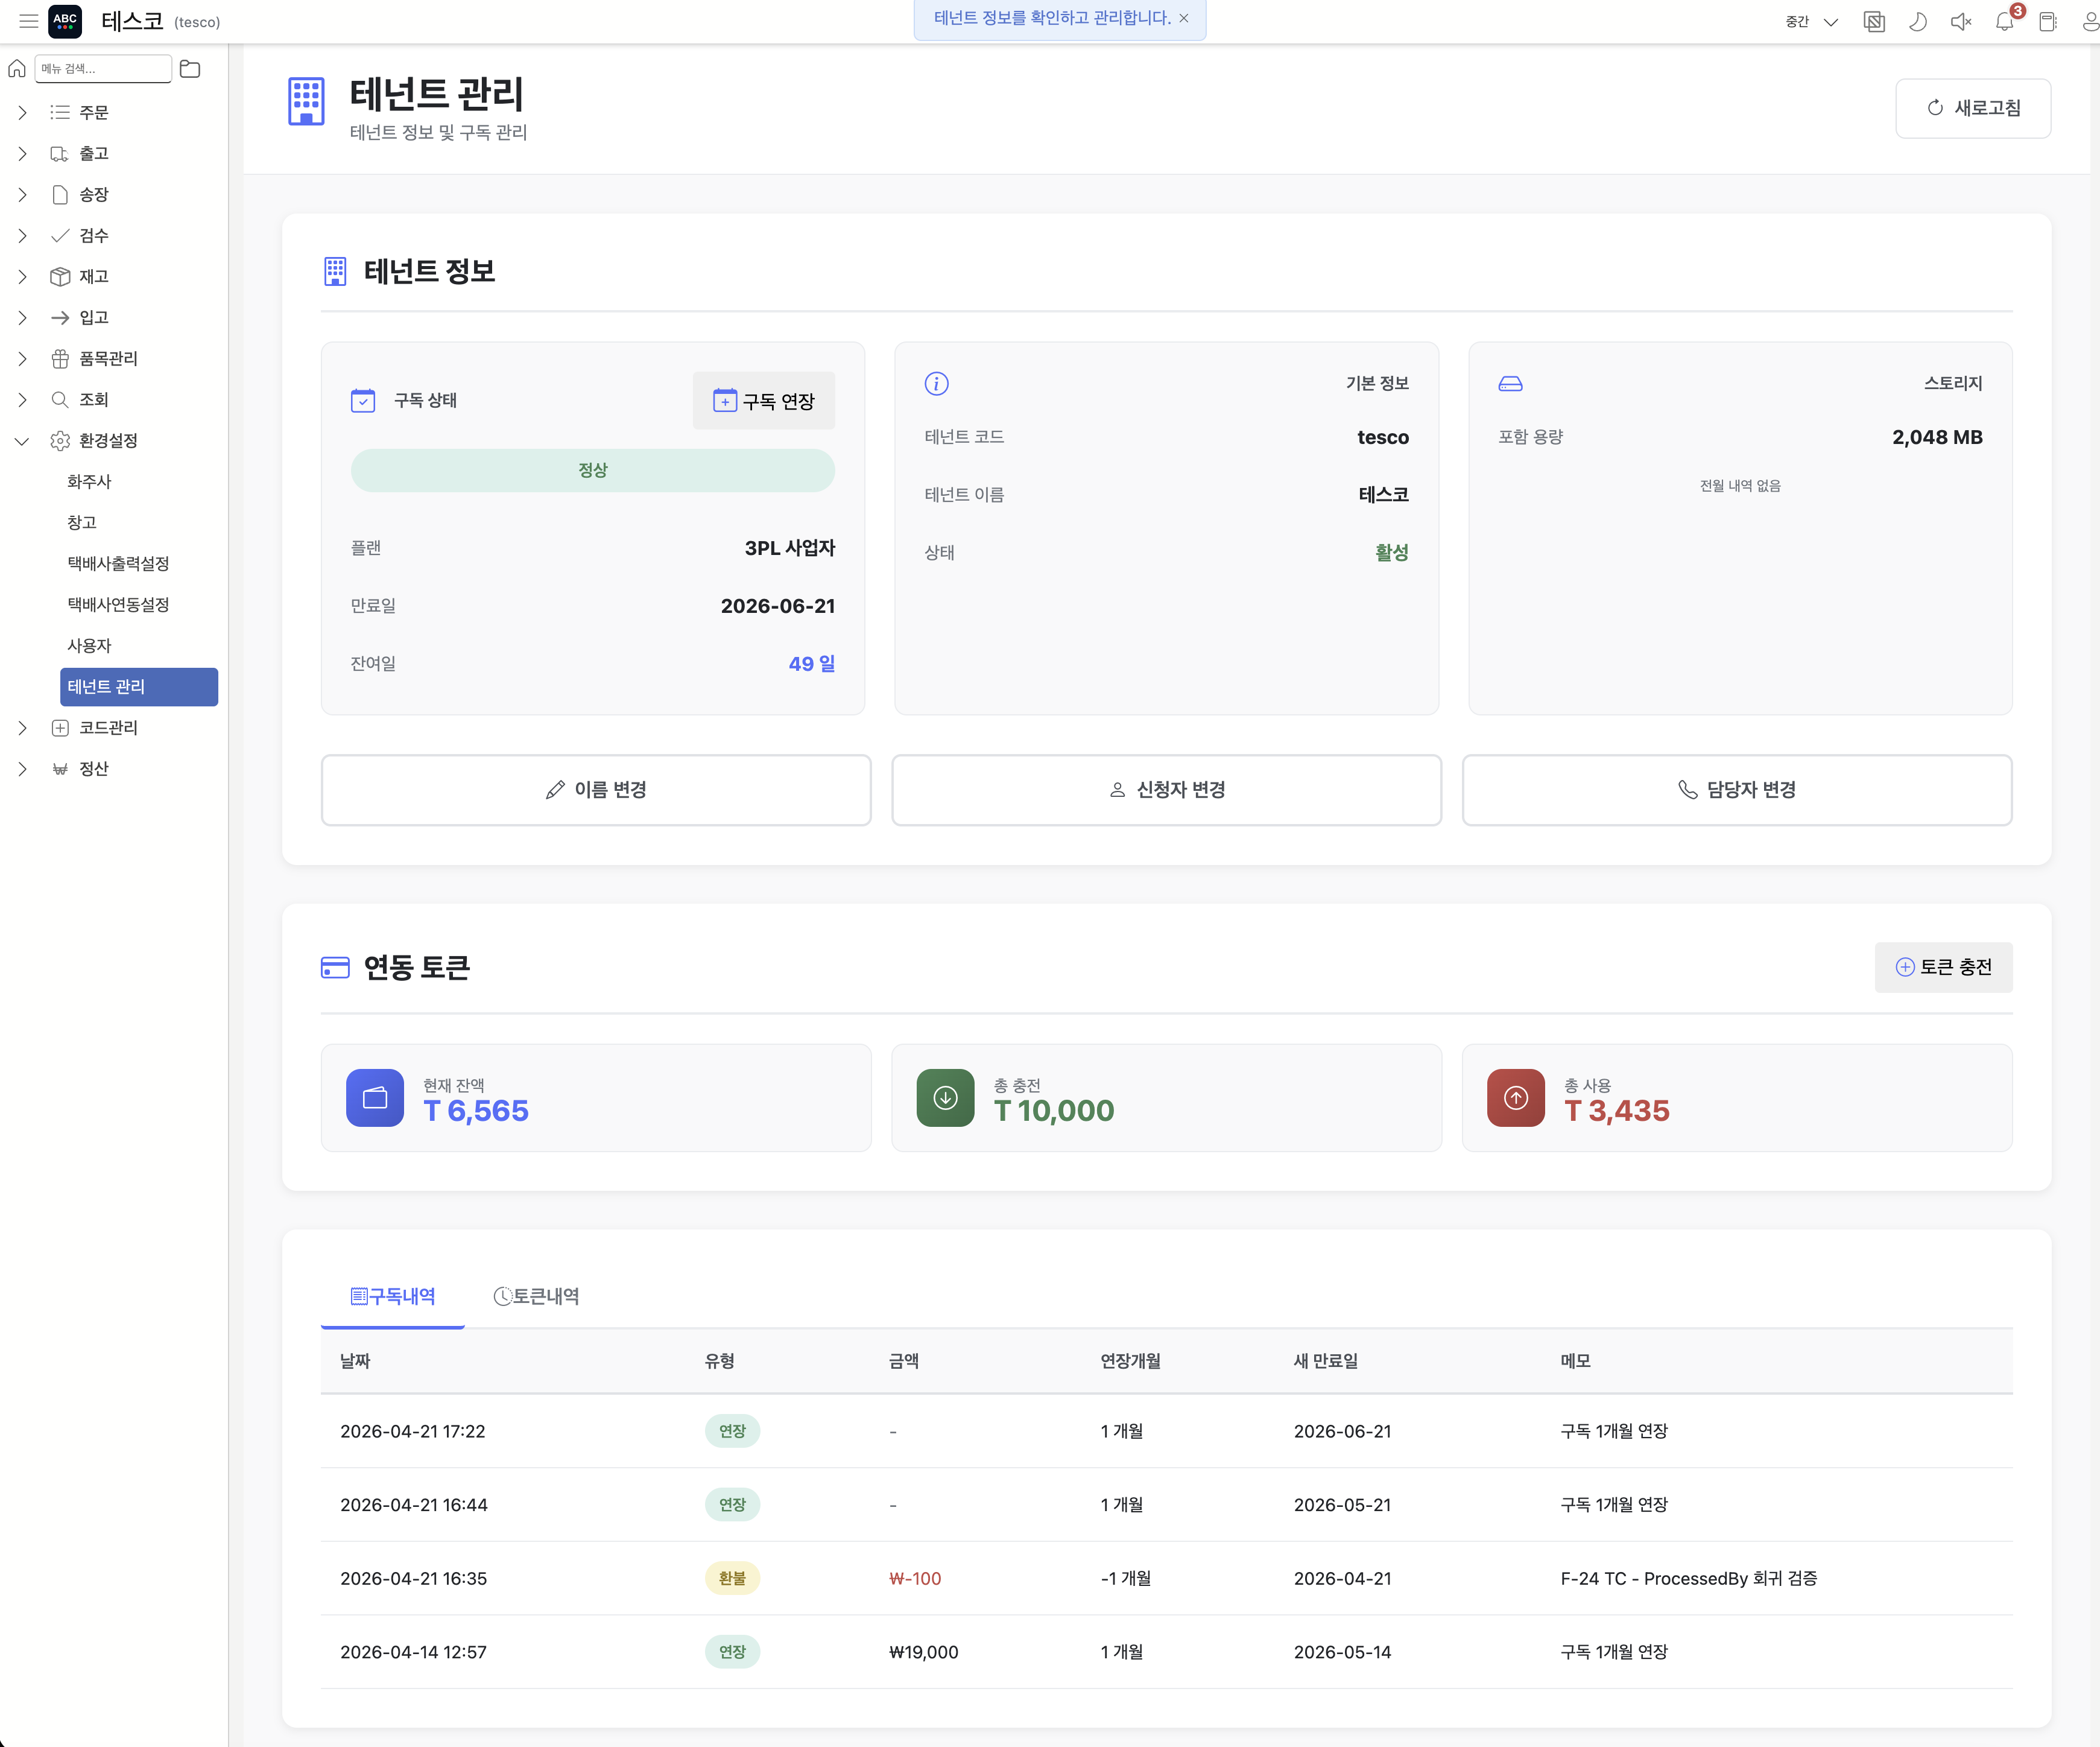2100x1747 pixels.
Task: Go to home via the house icon
Action: click(x=17, y=69)
